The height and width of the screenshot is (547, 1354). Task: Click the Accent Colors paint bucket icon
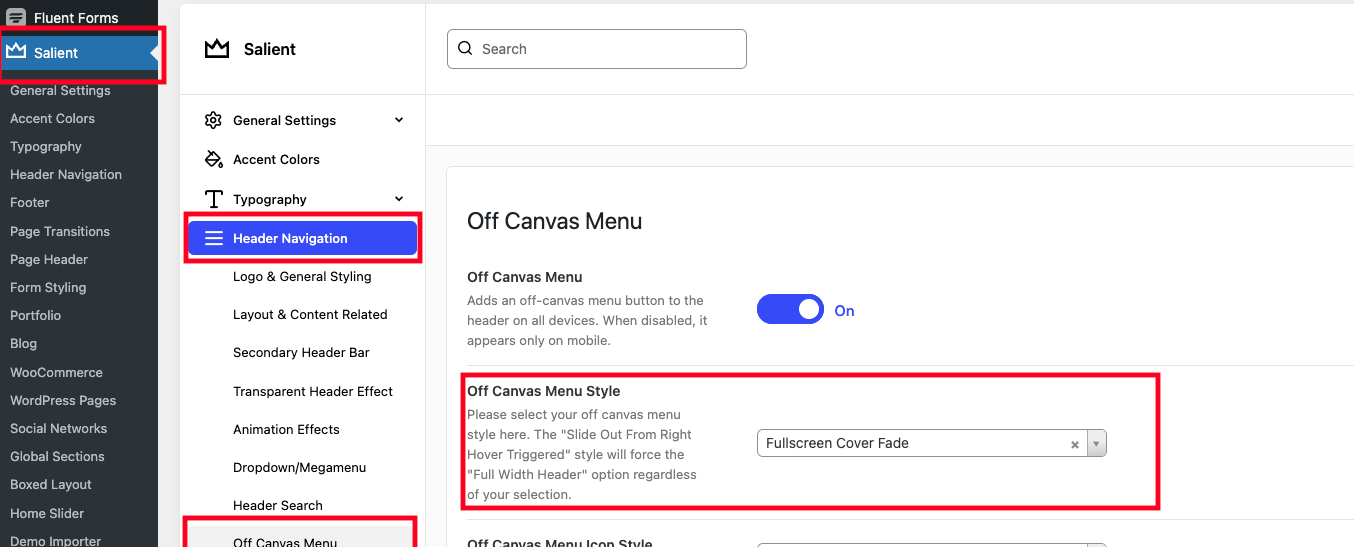tap(213, 159)
